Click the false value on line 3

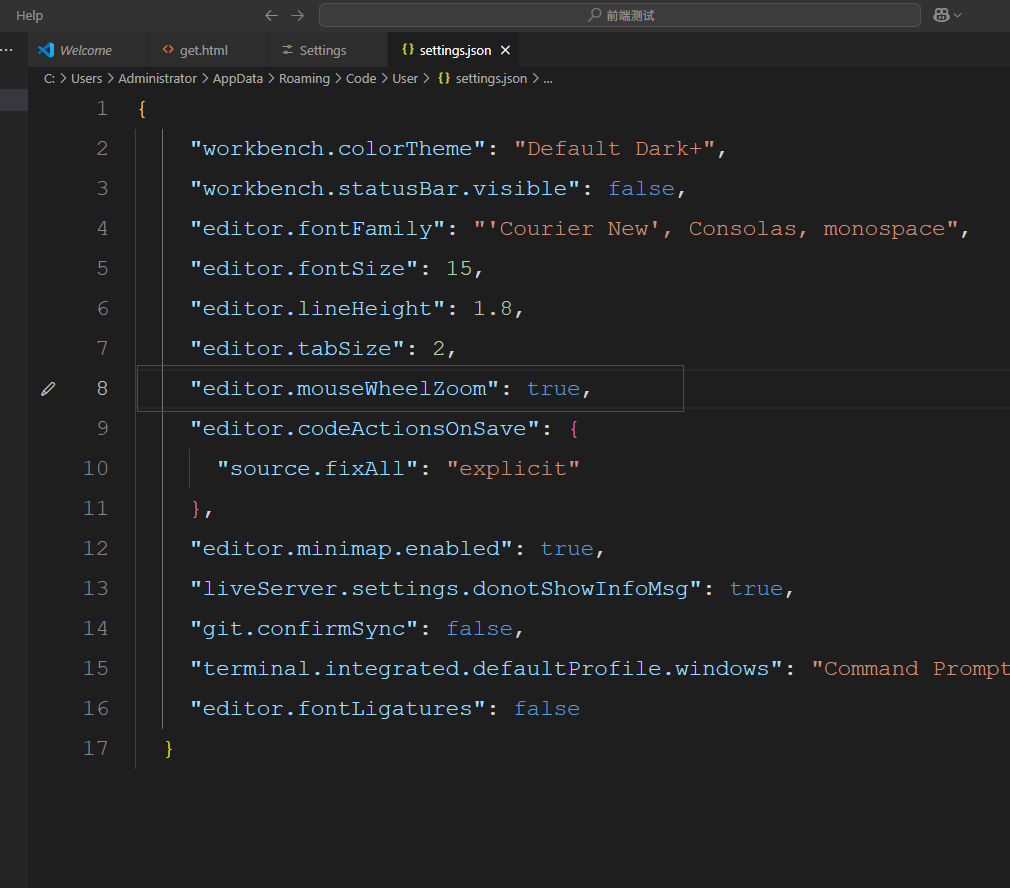point(642,189)
